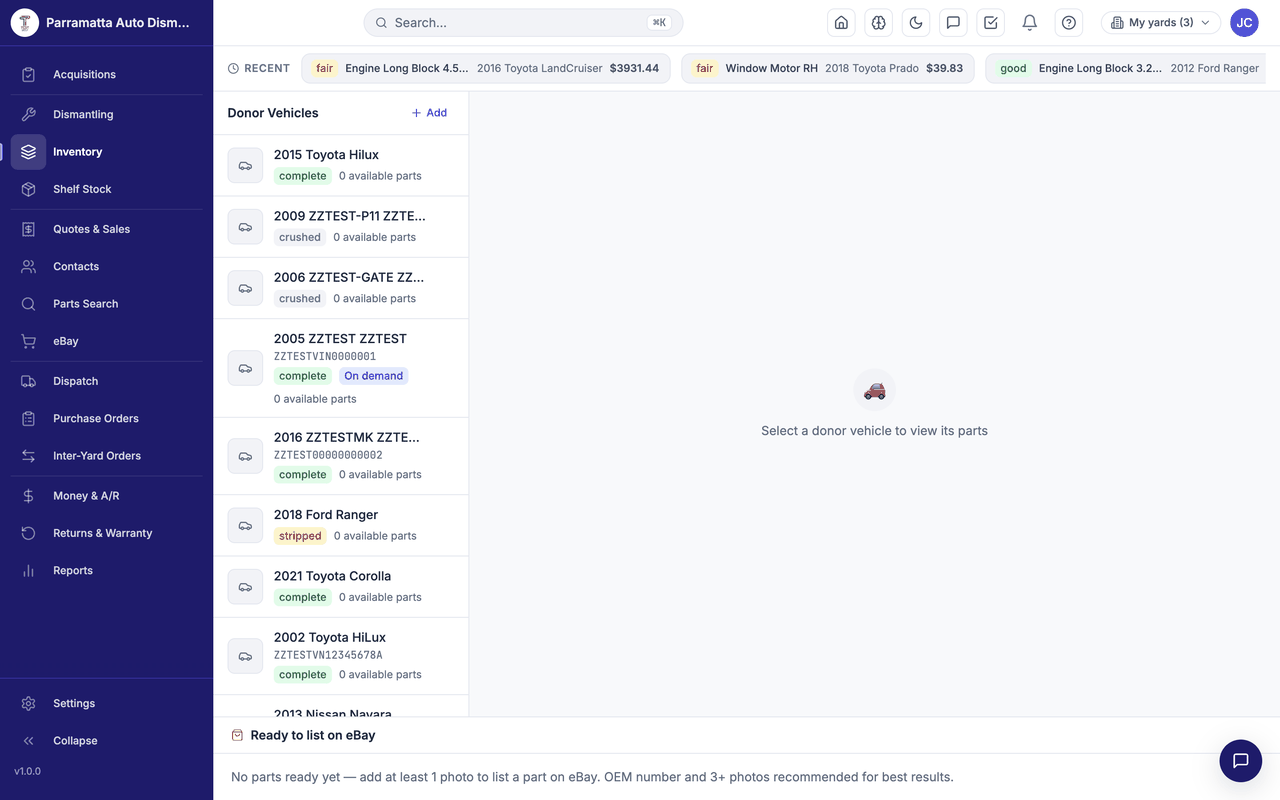
Task: Open the messages speech bubble icon in top bar
Action: (x=954, y=22)
